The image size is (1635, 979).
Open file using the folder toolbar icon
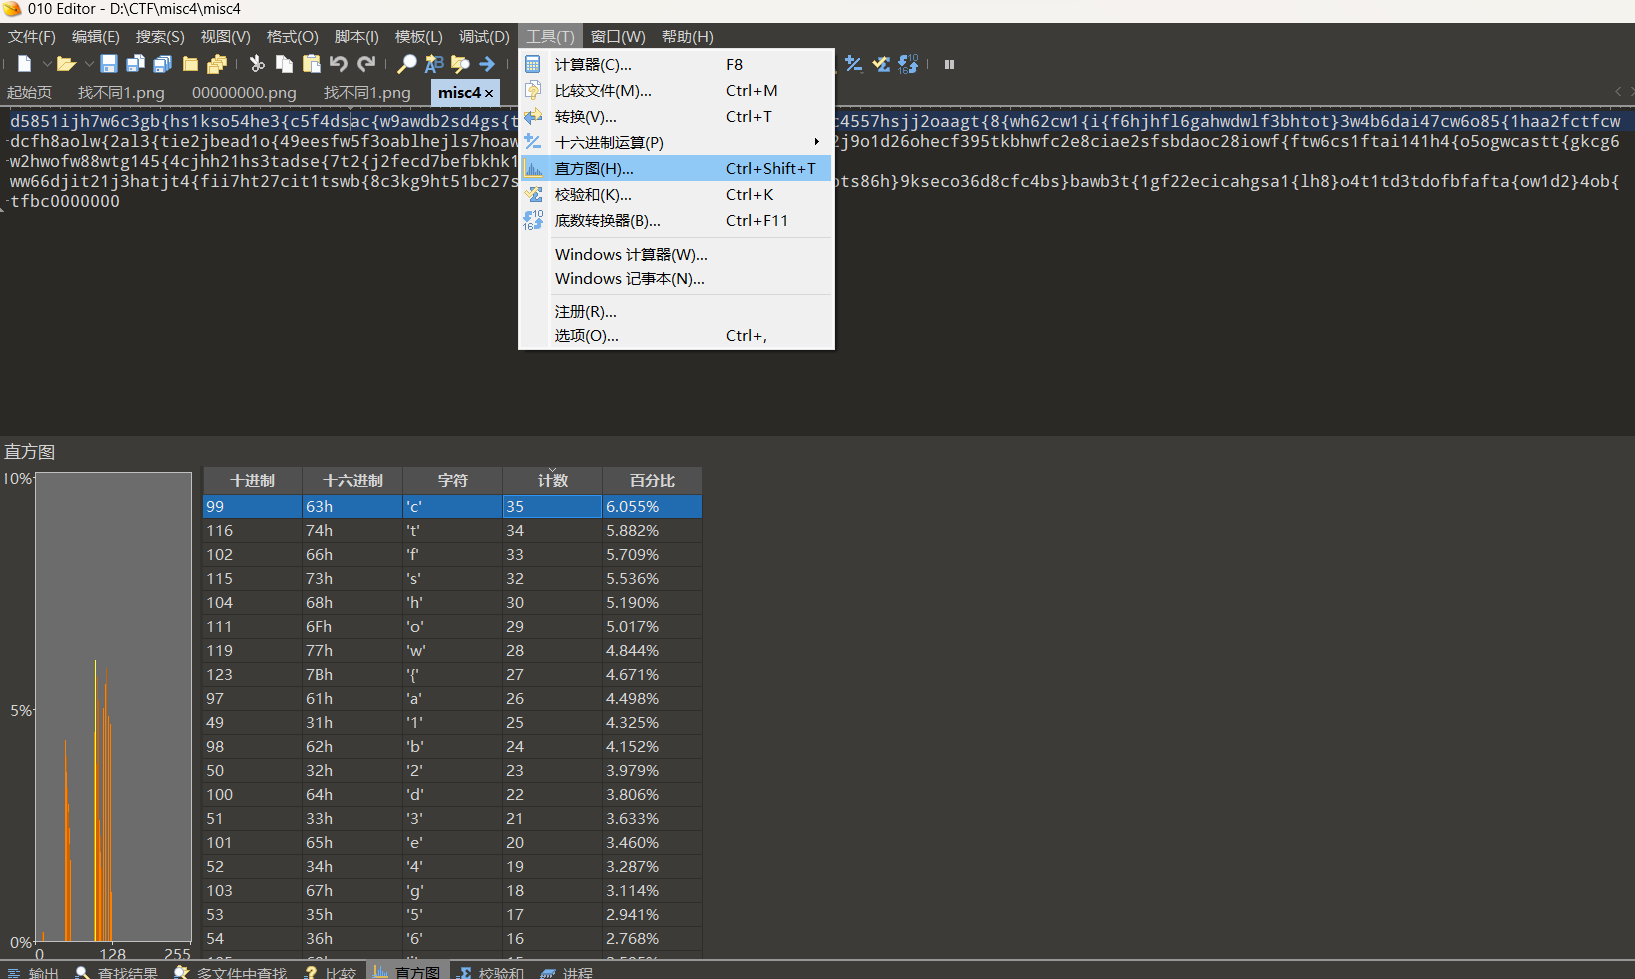tap(66, 64)
